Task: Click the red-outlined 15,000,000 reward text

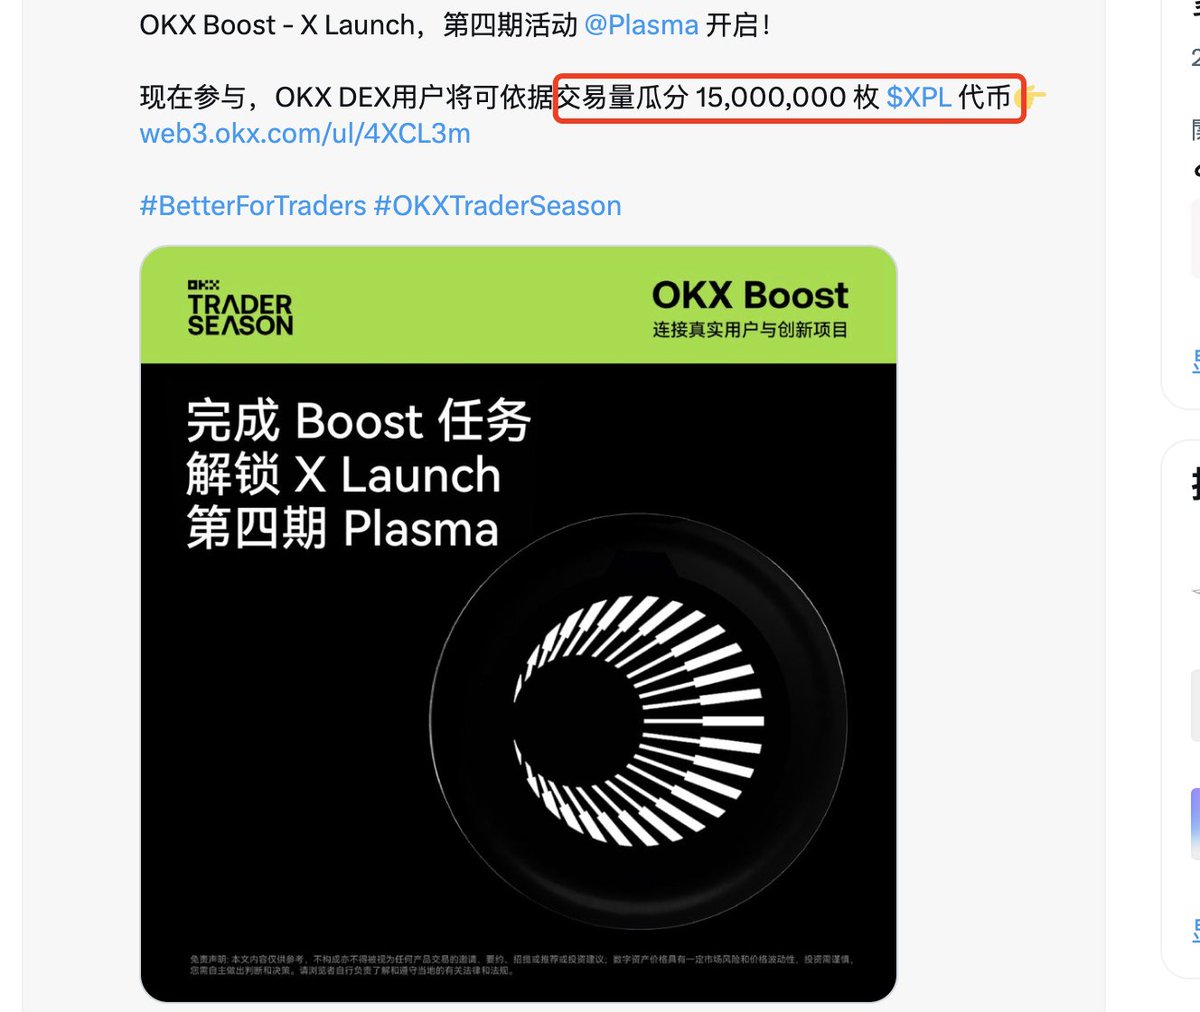Action: [790, 97]
